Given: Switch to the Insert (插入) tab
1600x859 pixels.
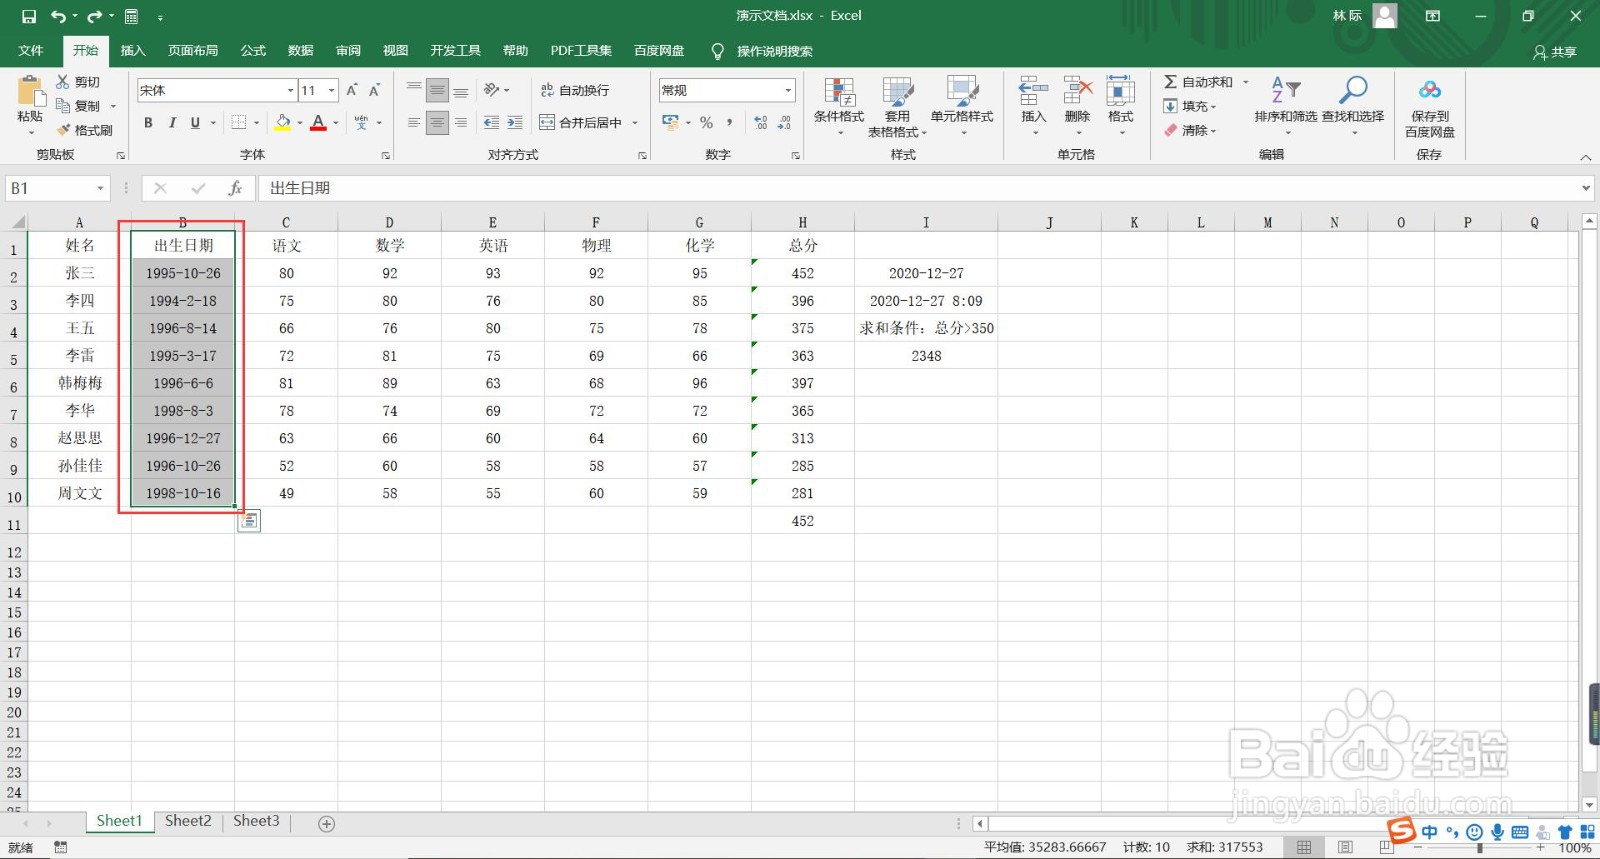Looking at the screenshot, I should 133,50.
